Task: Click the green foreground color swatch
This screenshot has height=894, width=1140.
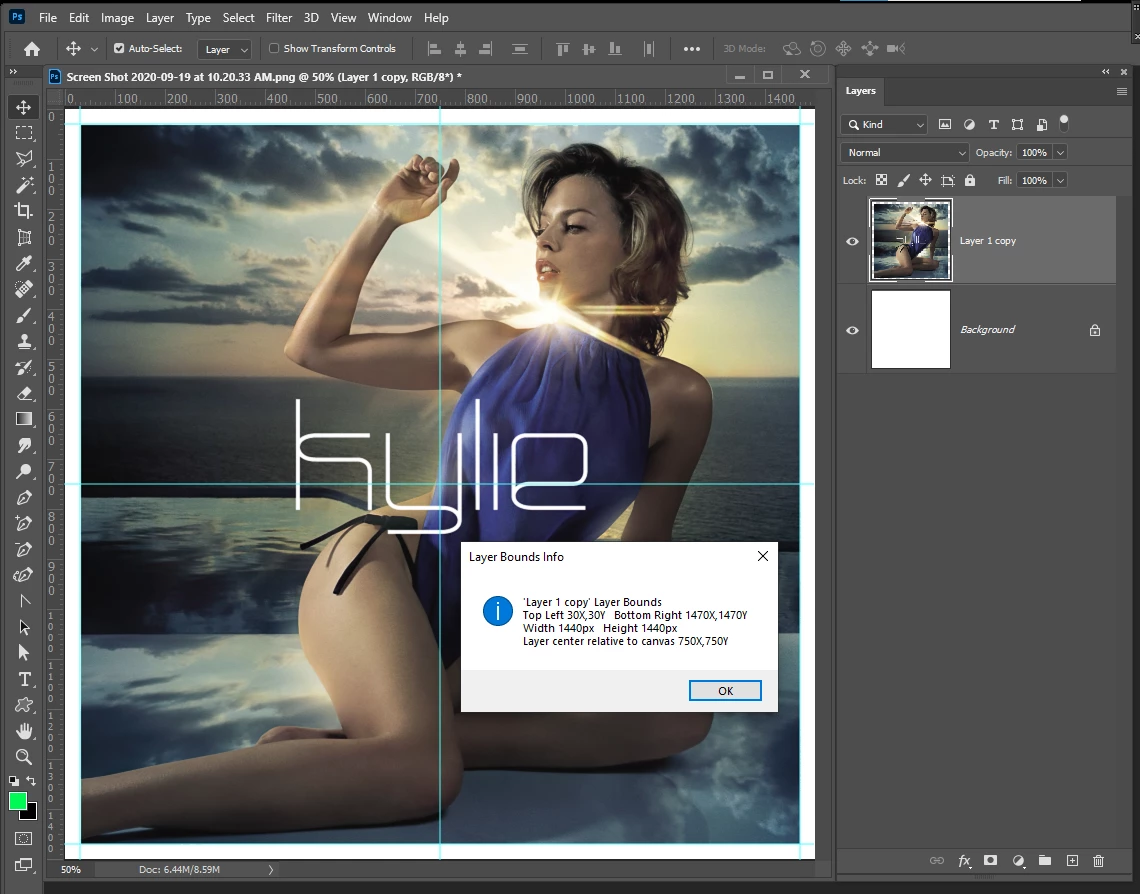Action: (x=18, y=801)
